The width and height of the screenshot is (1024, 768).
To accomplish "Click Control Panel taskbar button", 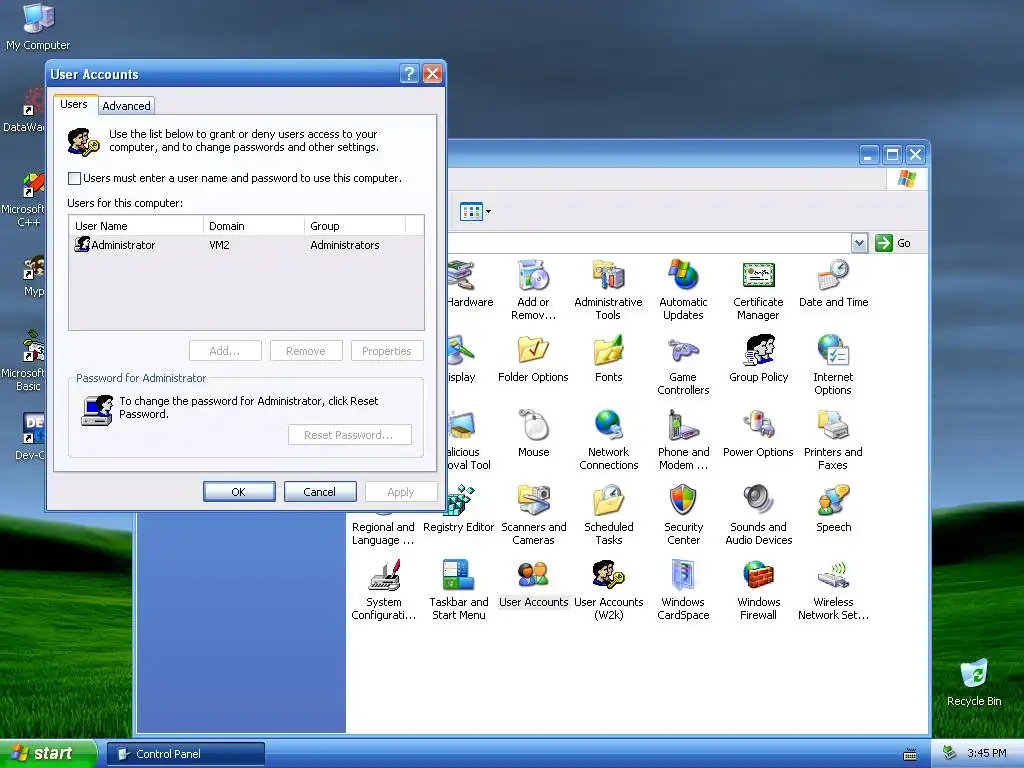I will point(185,754).
